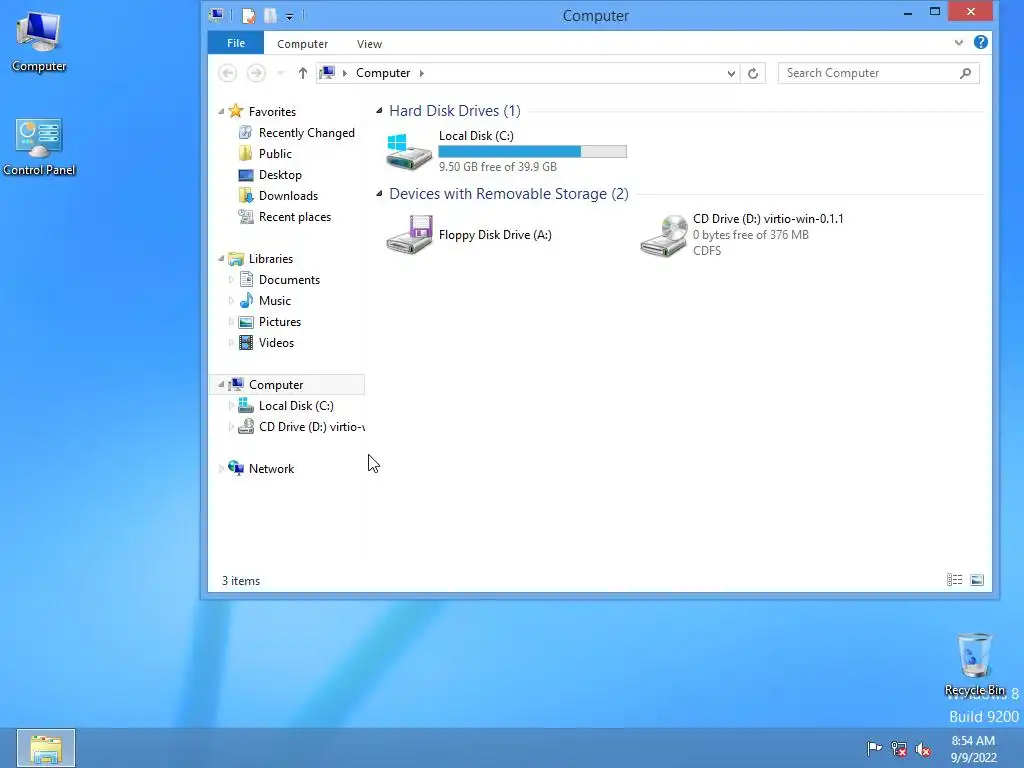Screen dimensions: 1024x768
Task: Select the Control Panel desktop icon
Action: (x=39, y=146)
